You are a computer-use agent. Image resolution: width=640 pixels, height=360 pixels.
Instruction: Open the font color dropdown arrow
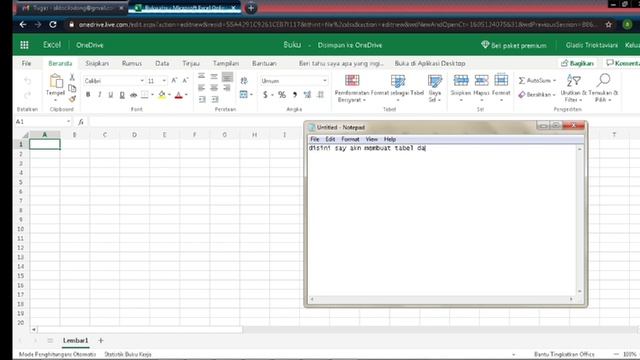point(186,95)
